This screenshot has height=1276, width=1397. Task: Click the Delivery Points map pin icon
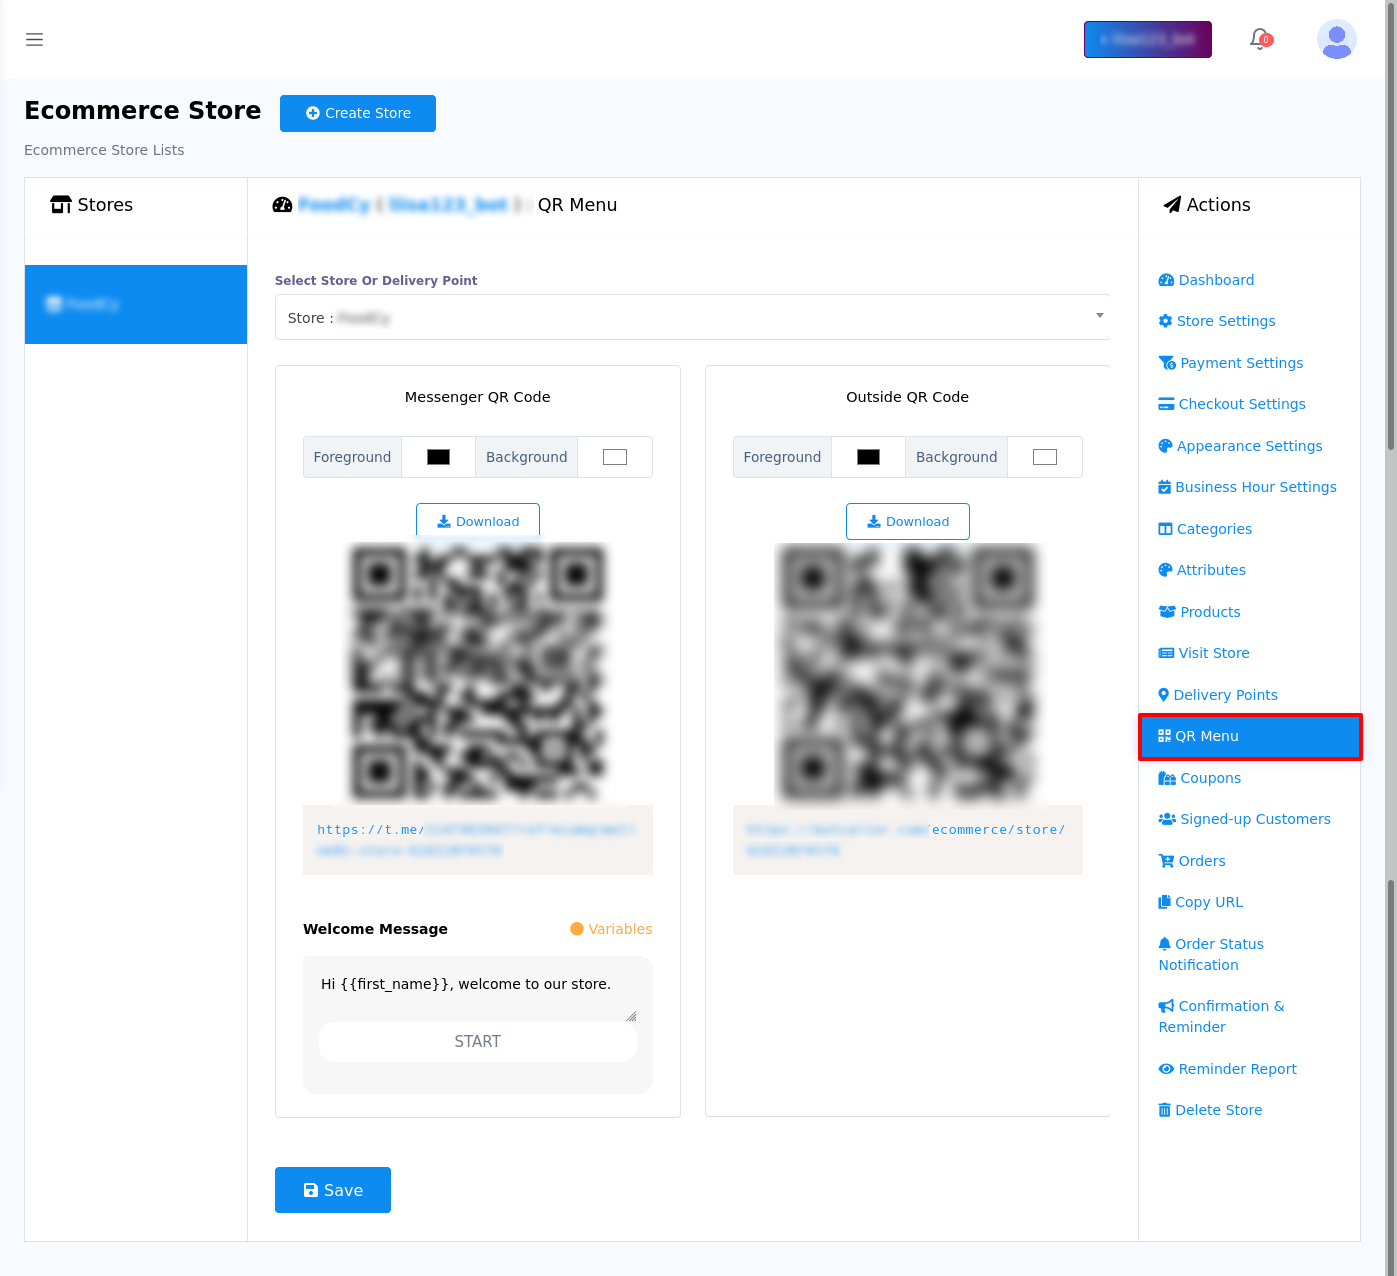[x=1163, y=695]
